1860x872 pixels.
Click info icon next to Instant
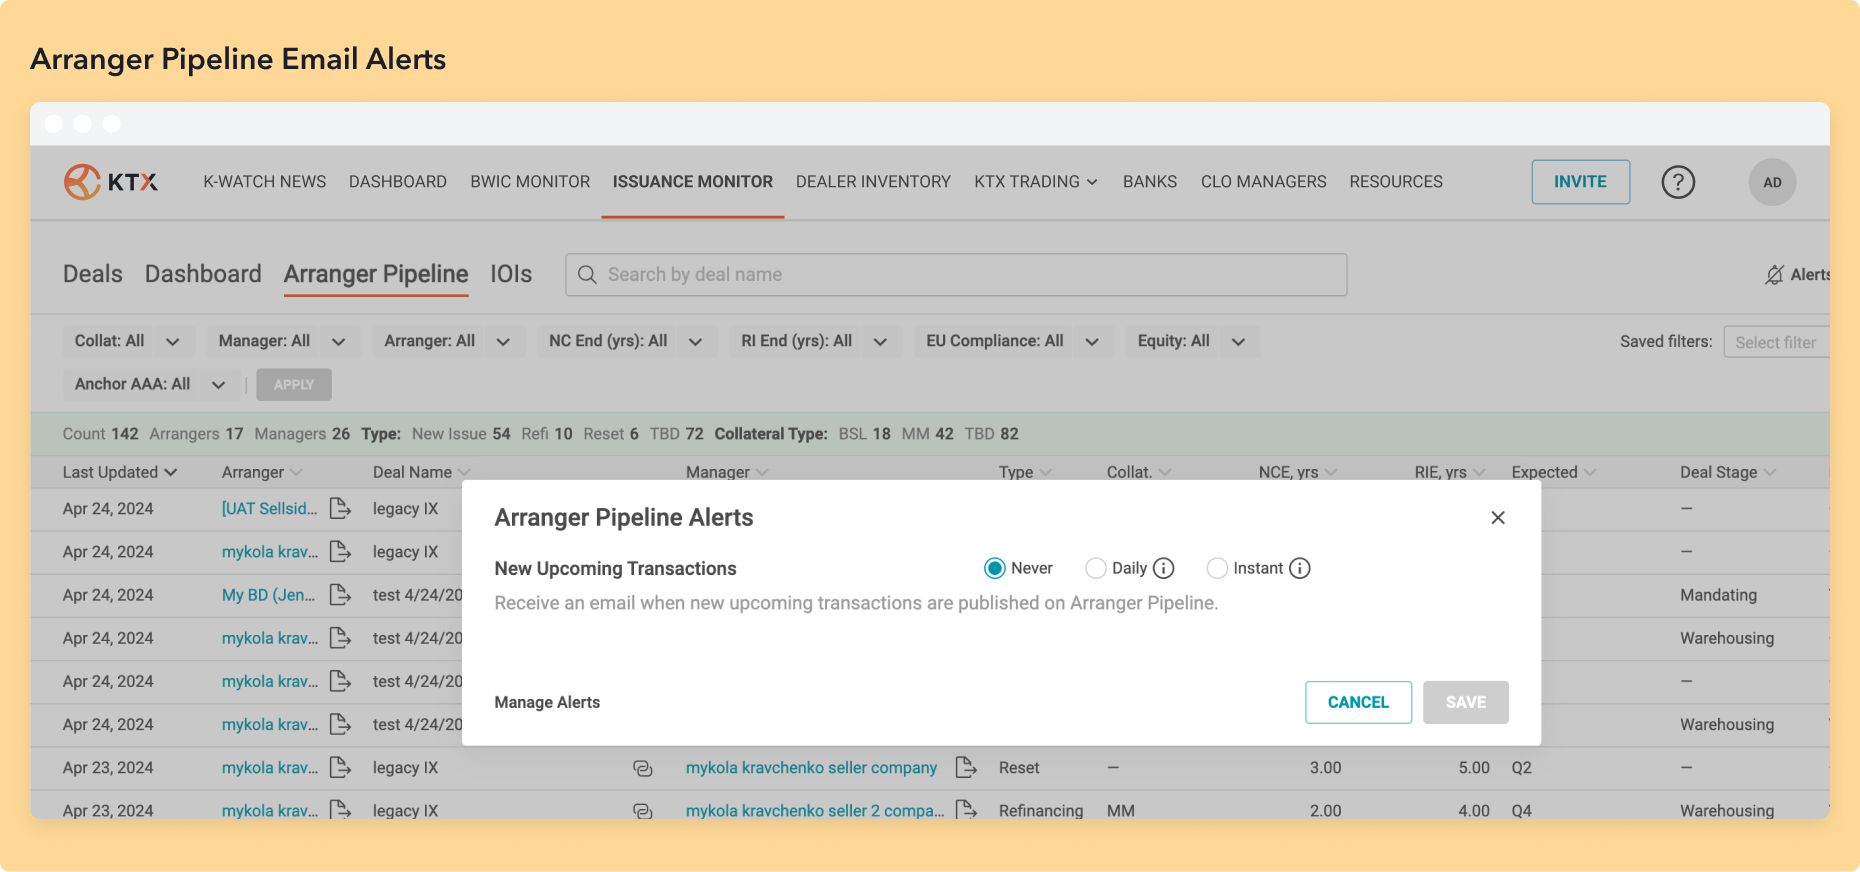pos(1299,568)
